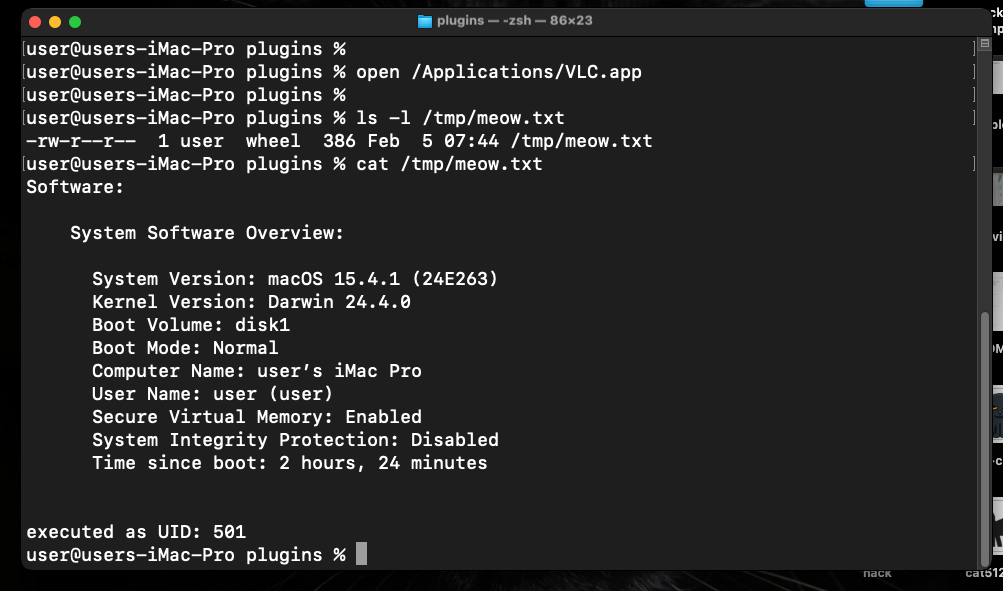1003x591 pixels.
Task: Click the blue window peeking at top right
Action: pyautogui.click(x=893, y=5)
